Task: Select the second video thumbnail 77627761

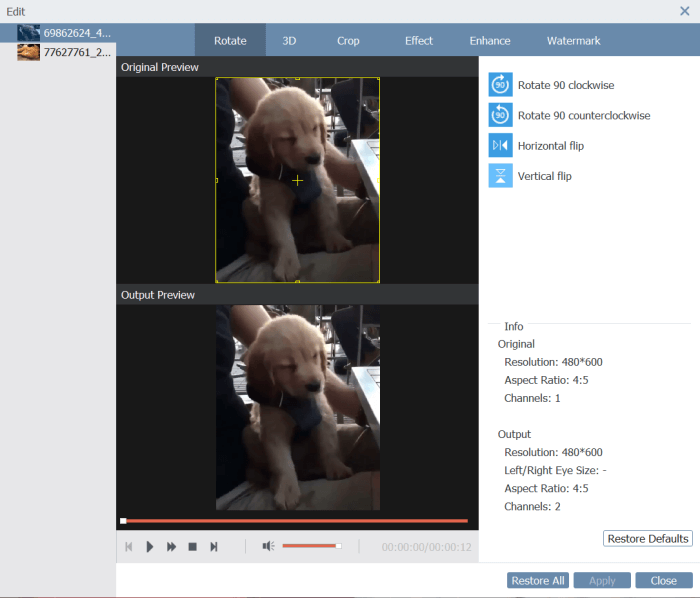Action: tap(64, 52)
